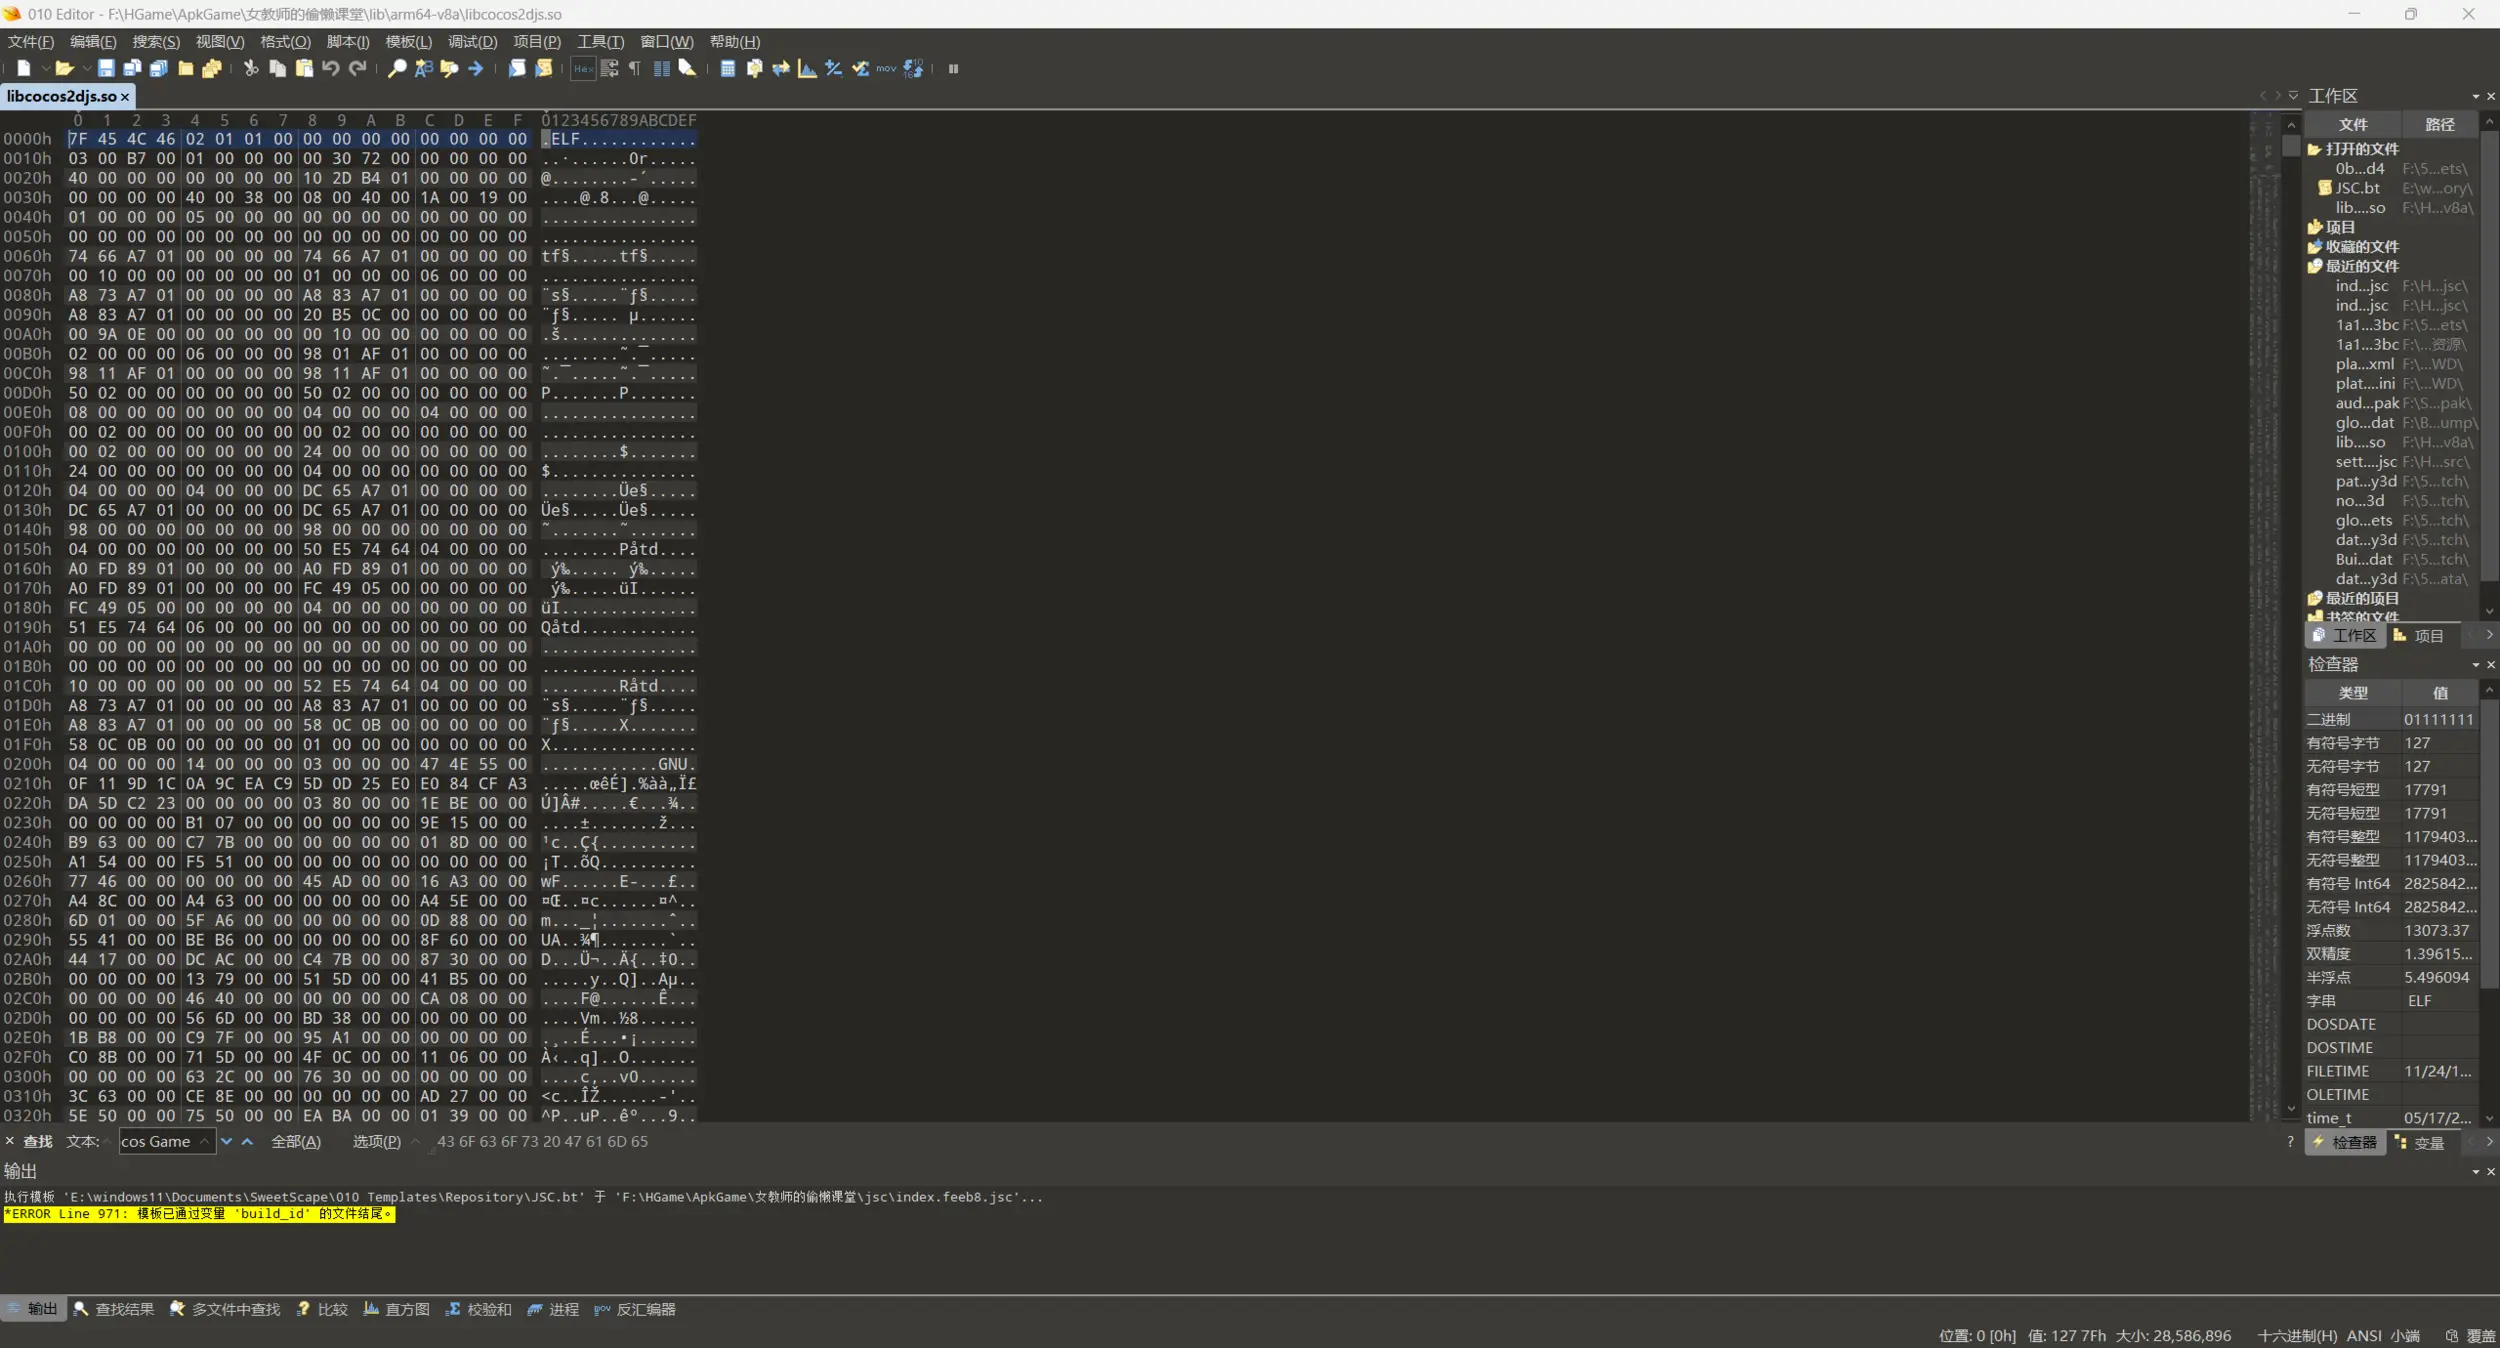Click the Histogram chart toolbar icon

[x=807, y=68]
